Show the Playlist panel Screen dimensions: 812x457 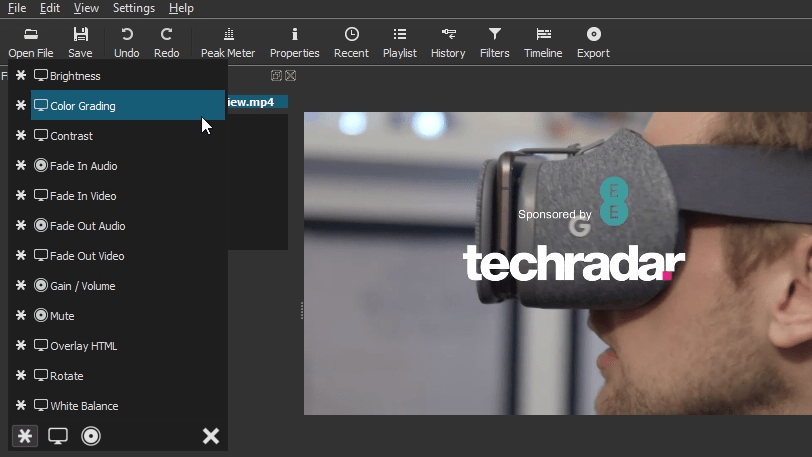pyautogui.click(x=399, y=42)
